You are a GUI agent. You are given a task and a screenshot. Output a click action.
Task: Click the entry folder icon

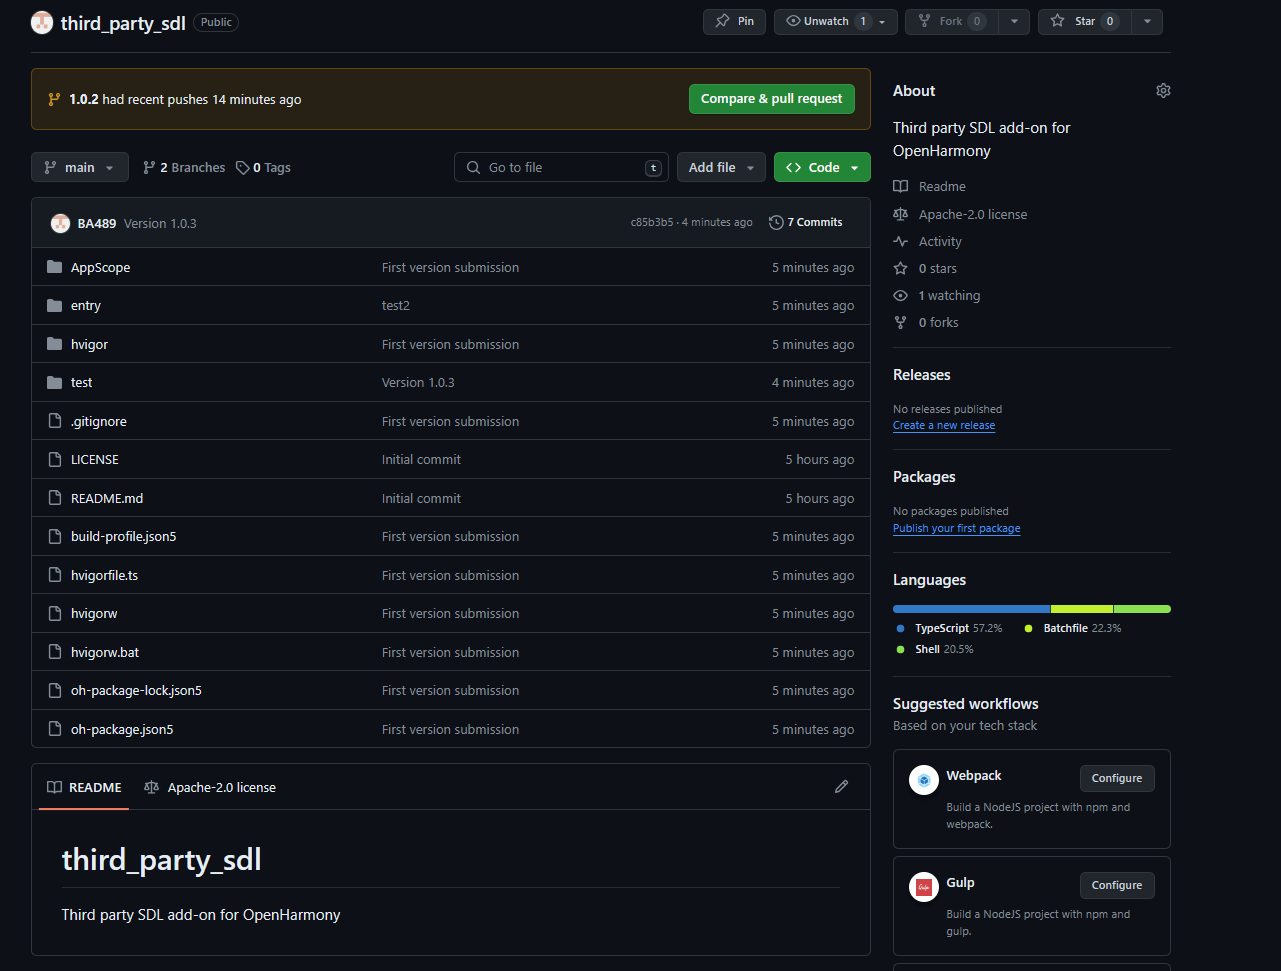click(55, 305)
